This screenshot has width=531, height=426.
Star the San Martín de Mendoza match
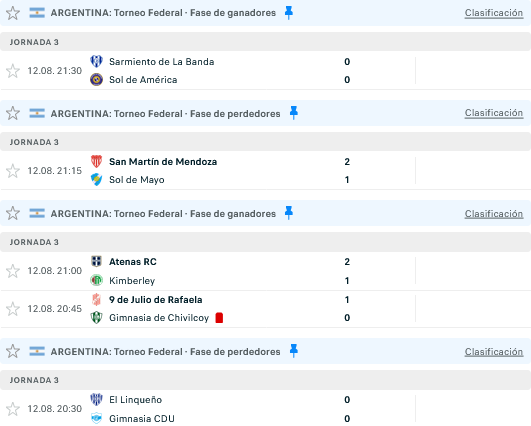(x=13, y=171)
